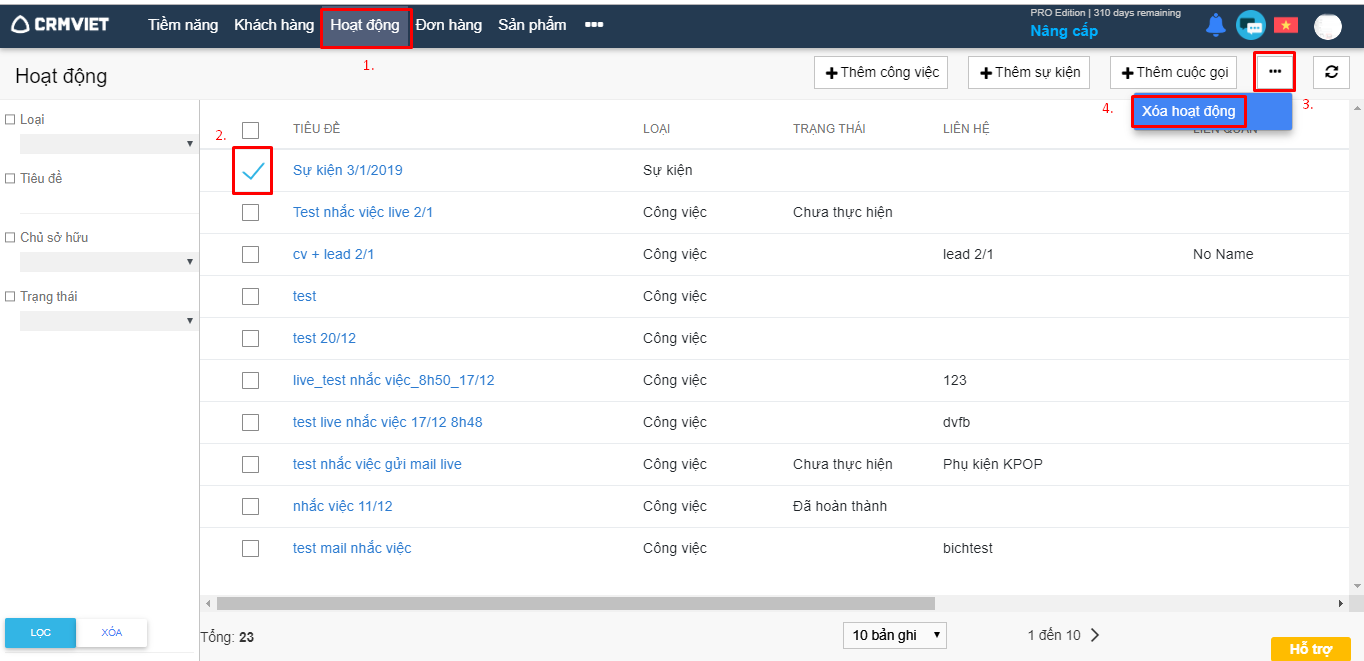Screen dimensions: 1364x661
Task: Open the three-dot more actions button
Action: pyautogui.click(x=1274, y=72)
